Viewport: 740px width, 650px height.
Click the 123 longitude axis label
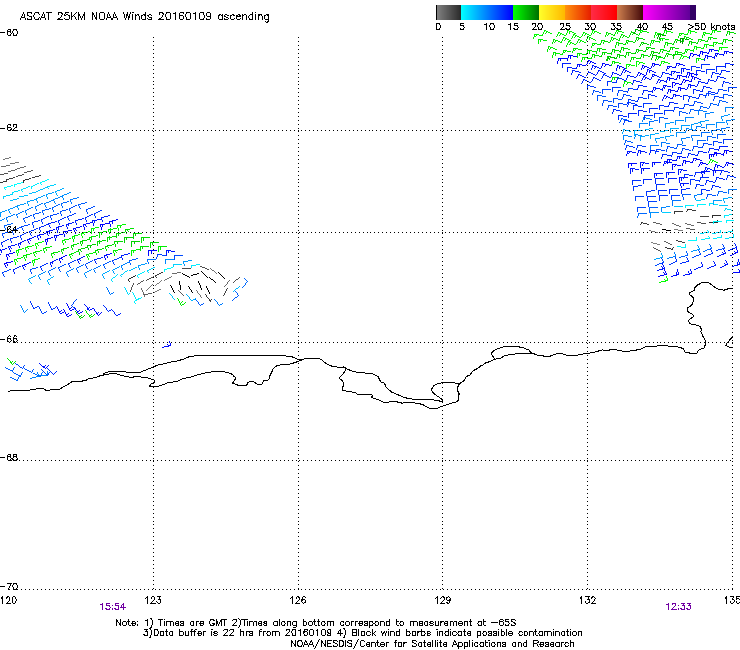click(153, 600)
